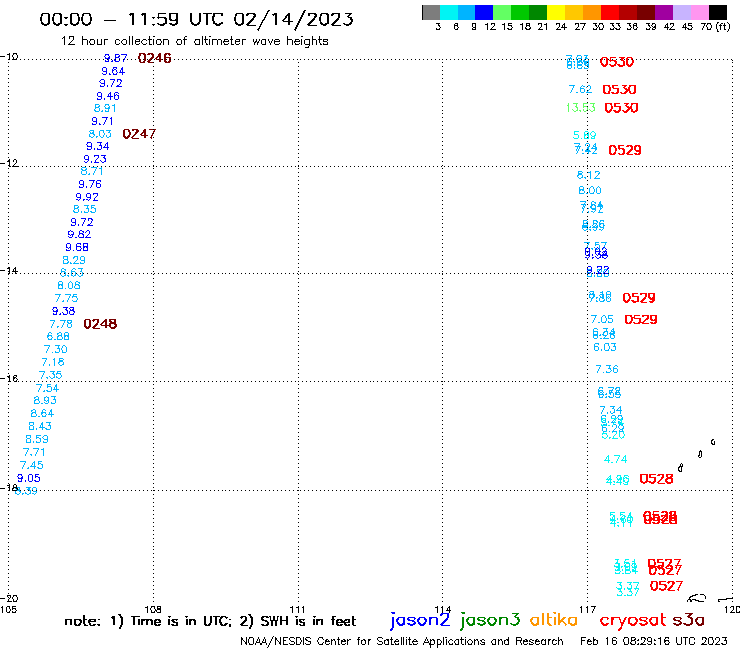Click the title '00:00 – 11:59 UTC 02/14/2023'

tap(196, 19)
